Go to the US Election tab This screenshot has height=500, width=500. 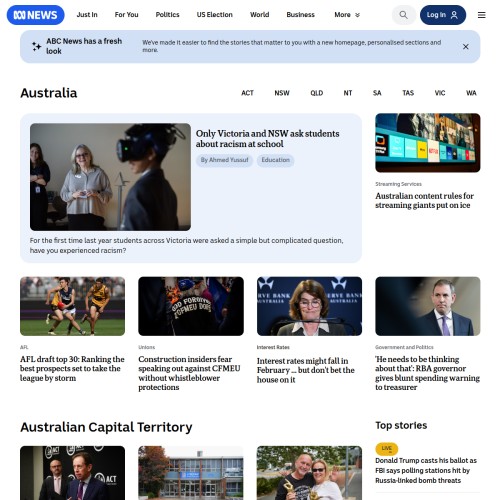click(214, 15)
